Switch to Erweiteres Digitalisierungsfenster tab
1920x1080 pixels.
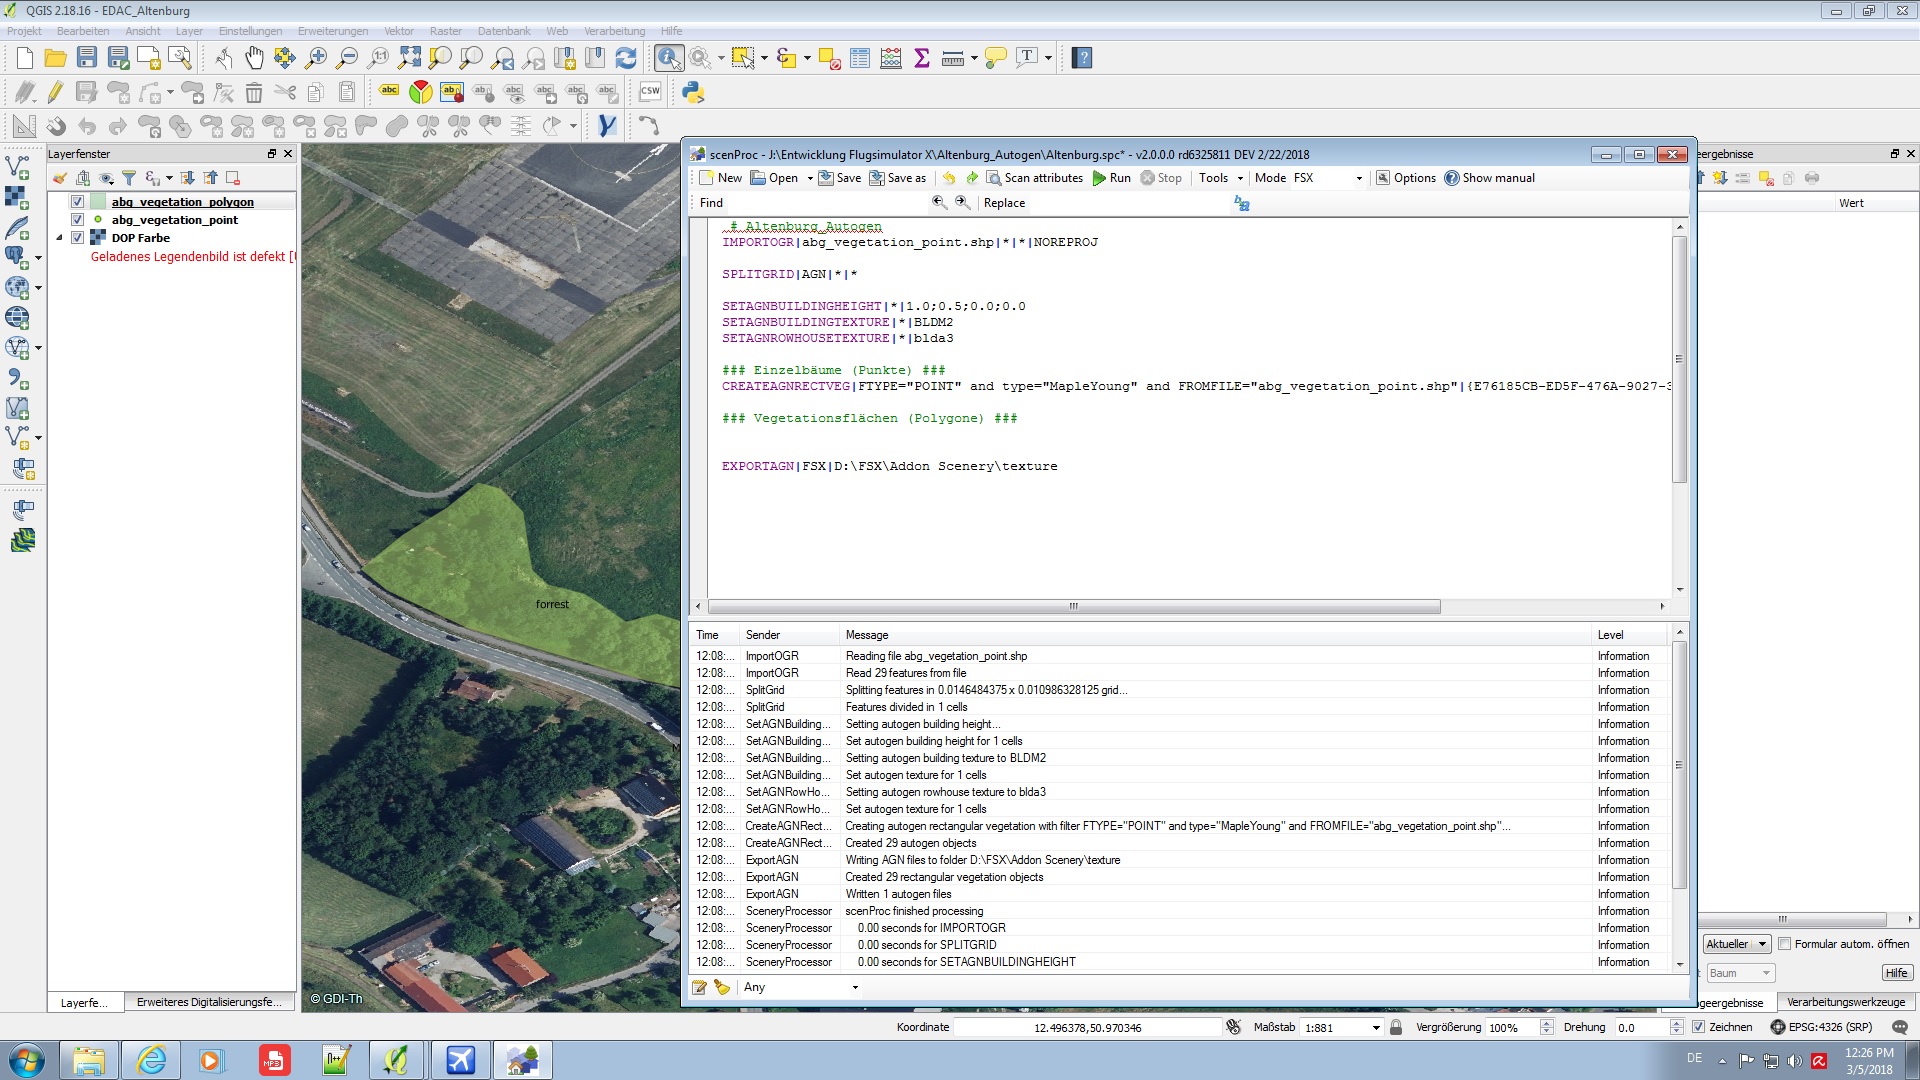tap(209, 1002)
